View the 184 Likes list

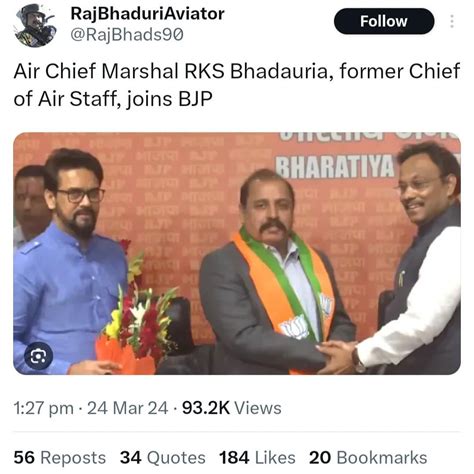[257, 457]
